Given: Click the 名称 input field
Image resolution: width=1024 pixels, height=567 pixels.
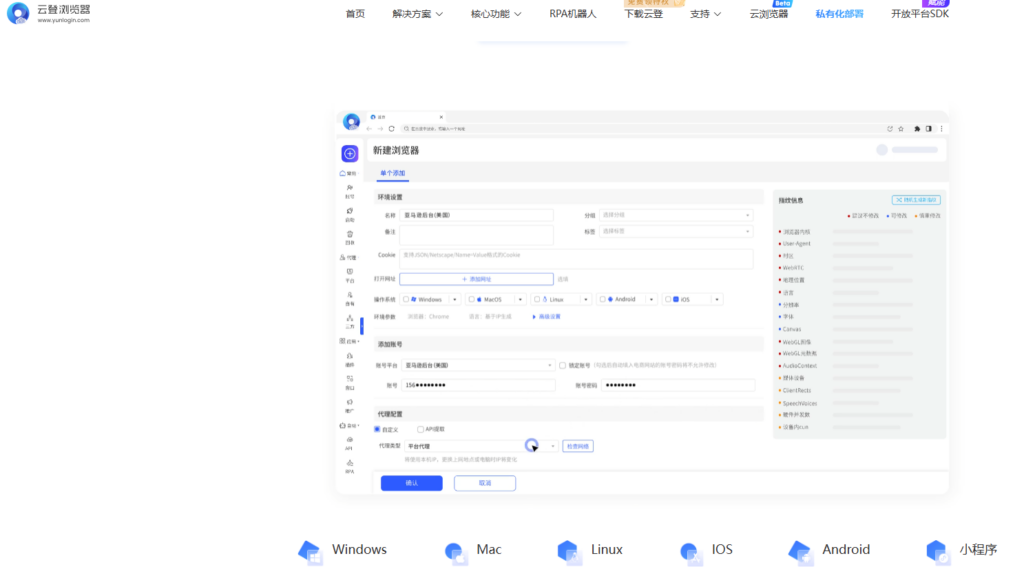Looking at the screenshot, I should point(477,215).
